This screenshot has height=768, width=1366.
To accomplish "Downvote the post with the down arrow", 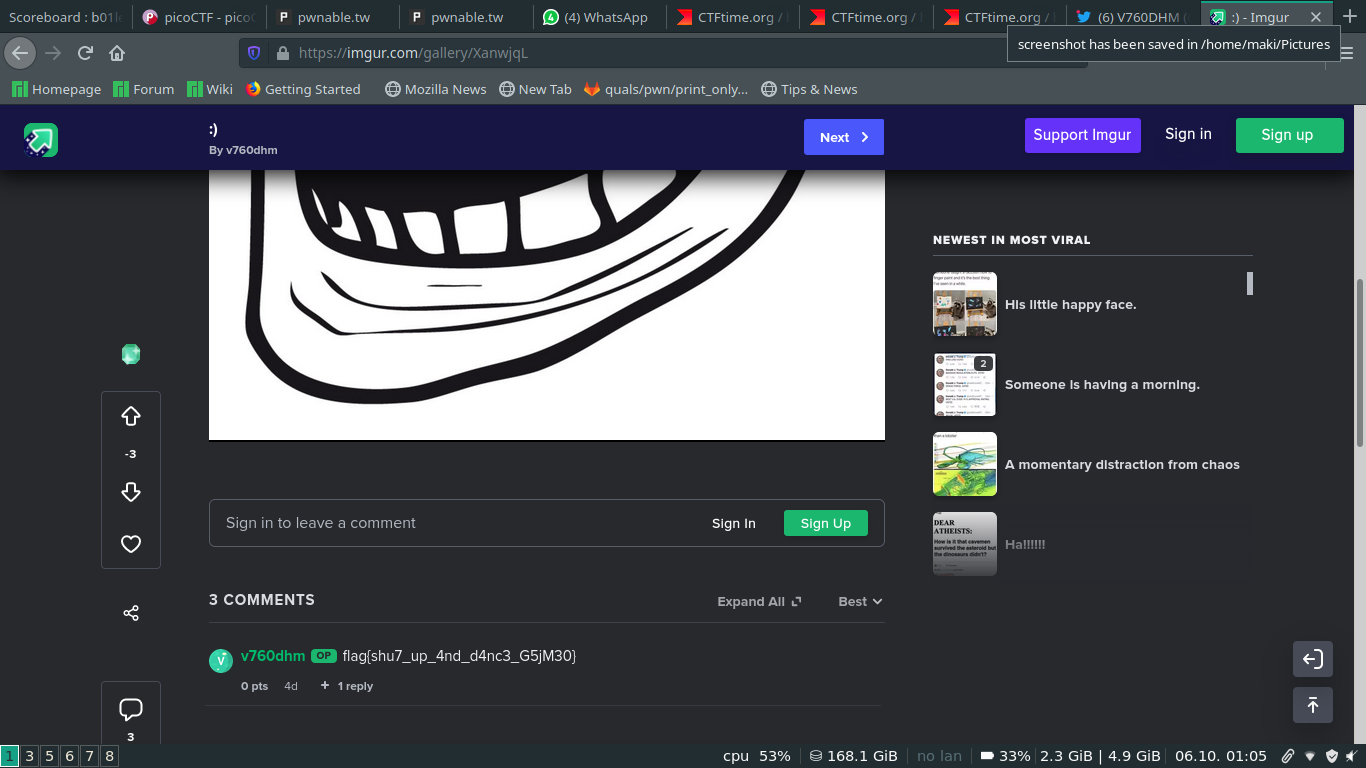I will pyautogui.click(x=131, y=492).
